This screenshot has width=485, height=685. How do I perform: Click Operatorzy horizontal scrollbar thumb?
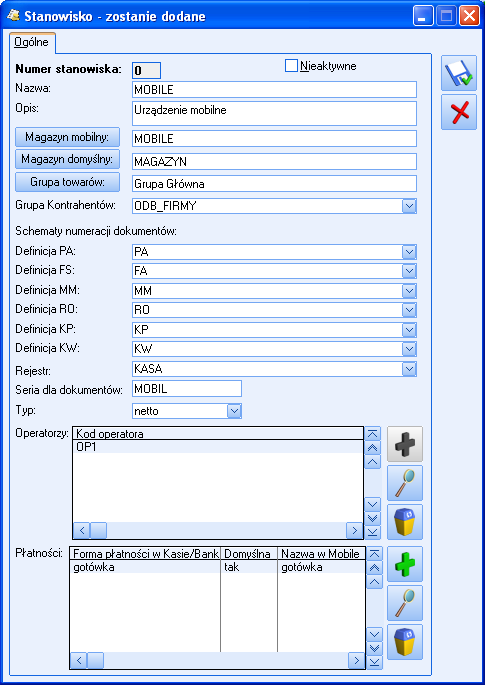[x=98, y=530]
